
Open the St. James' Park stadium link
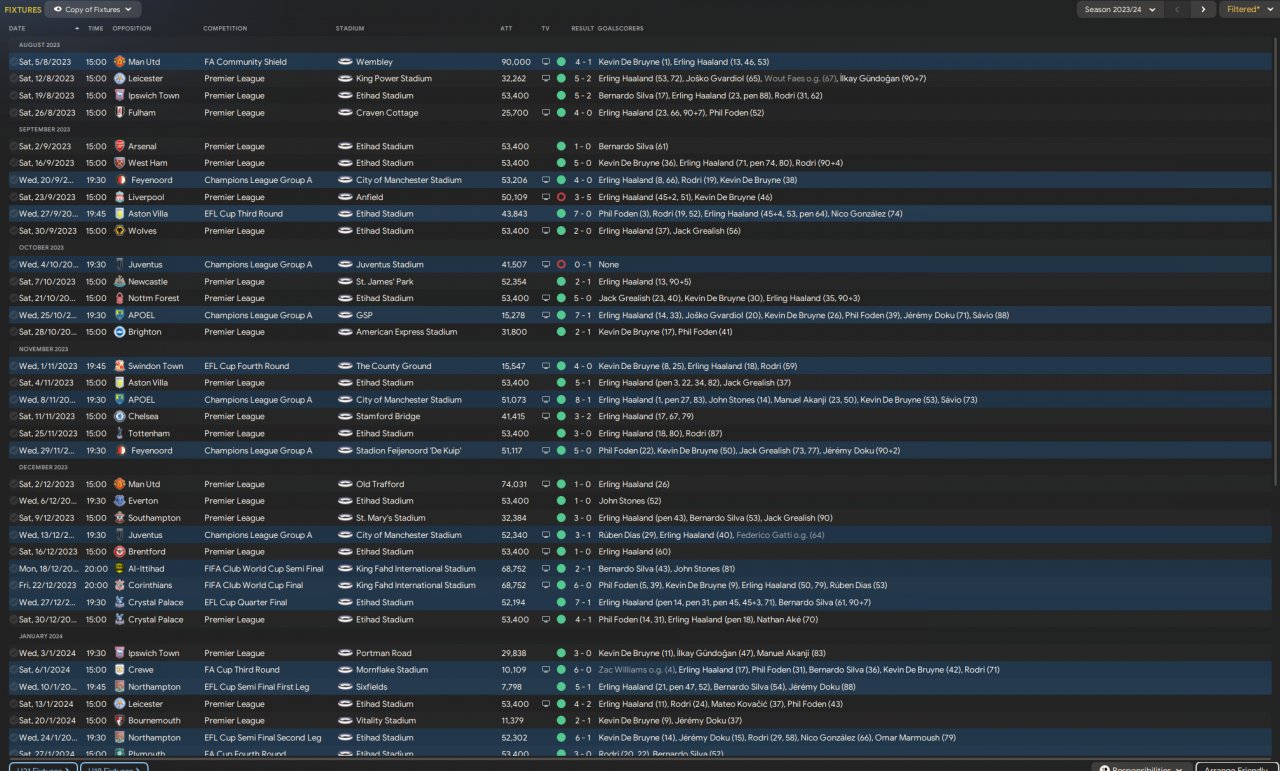(385, 282)
